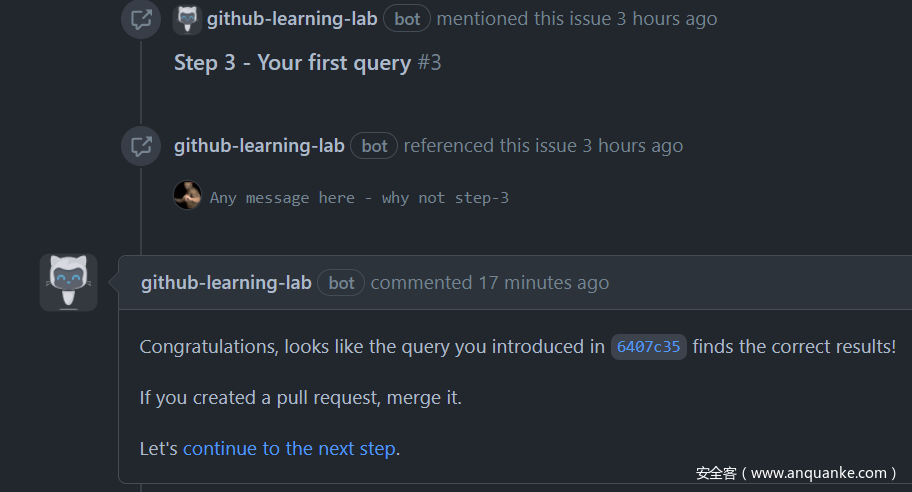
Task: Click the cross-reference icon beside the 'referenced this issue' event
Action: [141, 146]
